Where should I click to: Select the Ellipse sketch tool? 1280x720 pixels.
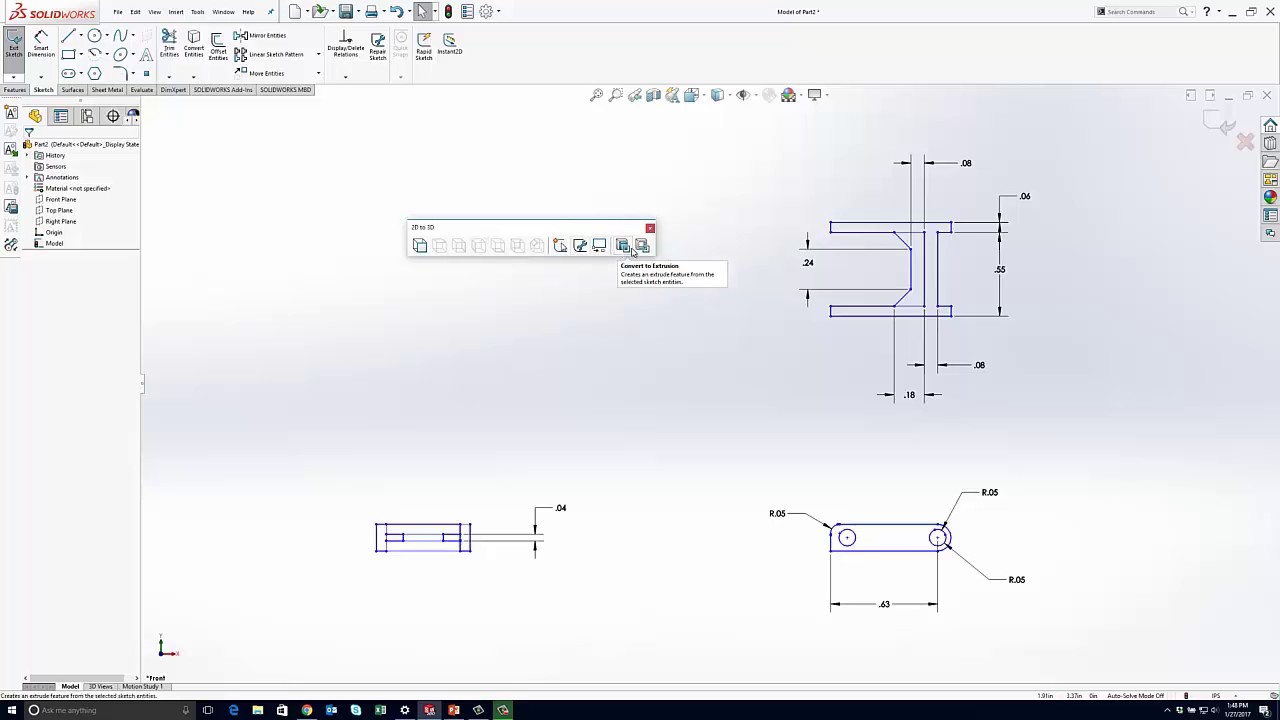tap(120, 54)
